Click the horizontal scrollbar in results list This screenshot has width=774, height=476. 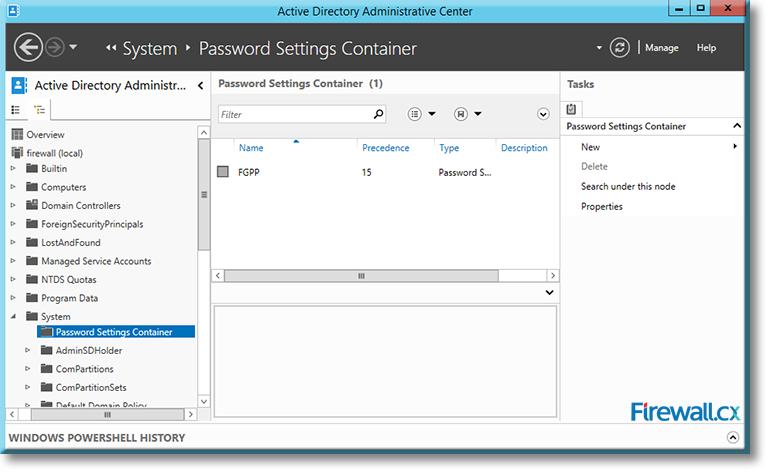pos(361,276)
